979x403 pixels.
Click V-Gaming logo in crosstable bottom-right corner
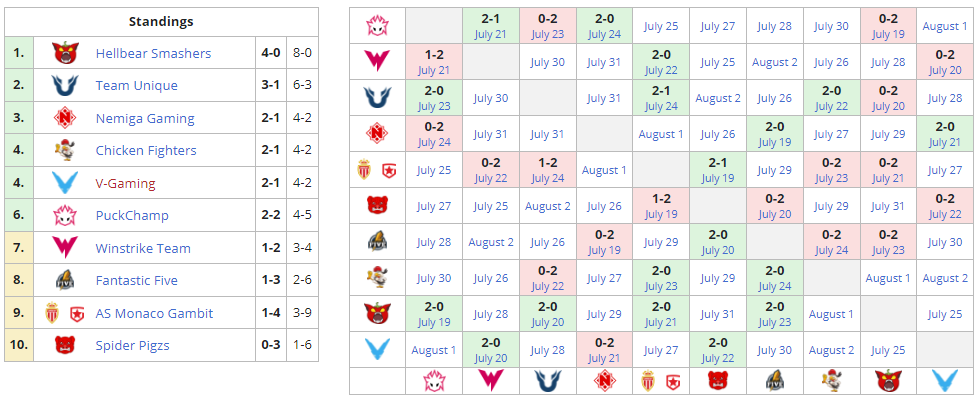(944, 381)
